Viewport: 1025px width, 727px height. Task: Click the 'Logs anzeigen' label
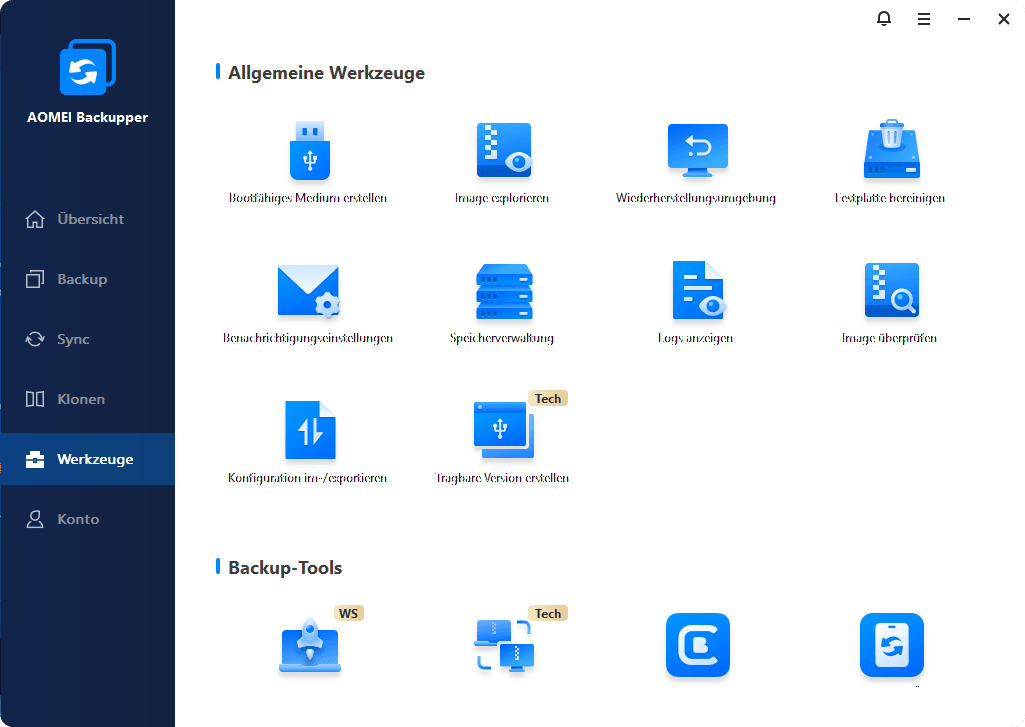coord(696,338)
